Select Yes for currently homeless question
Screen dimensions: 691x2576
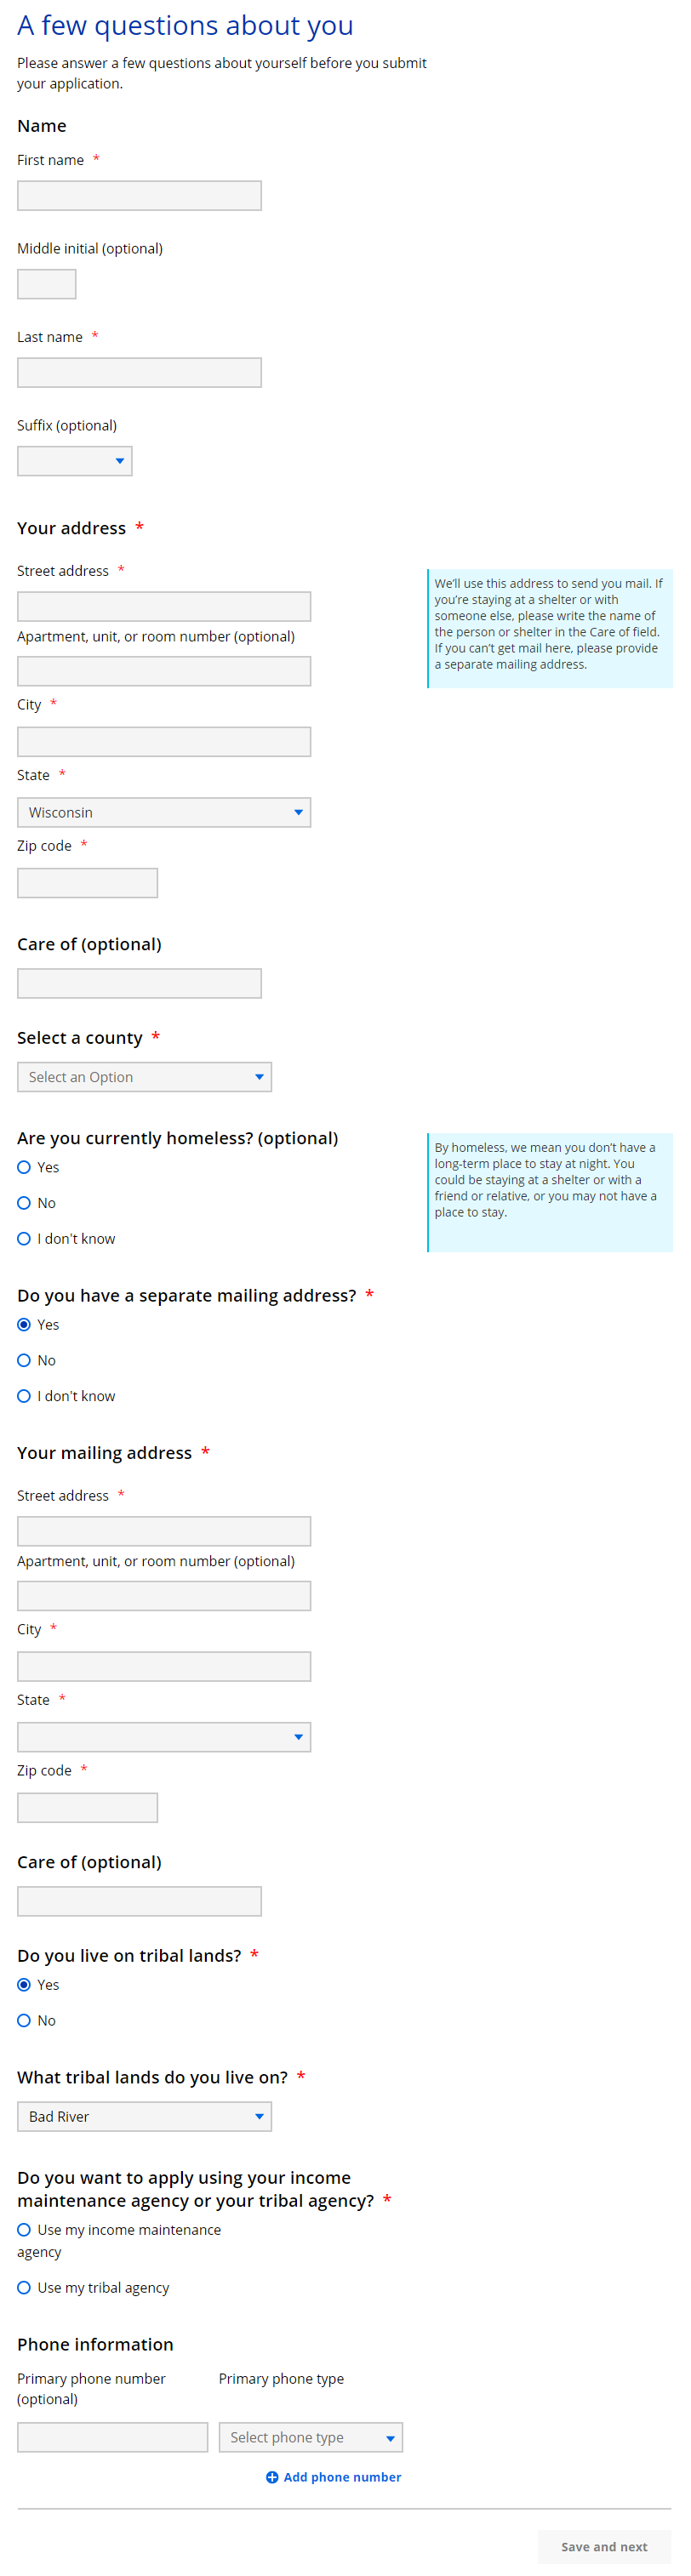click(x=24, y=1167)
